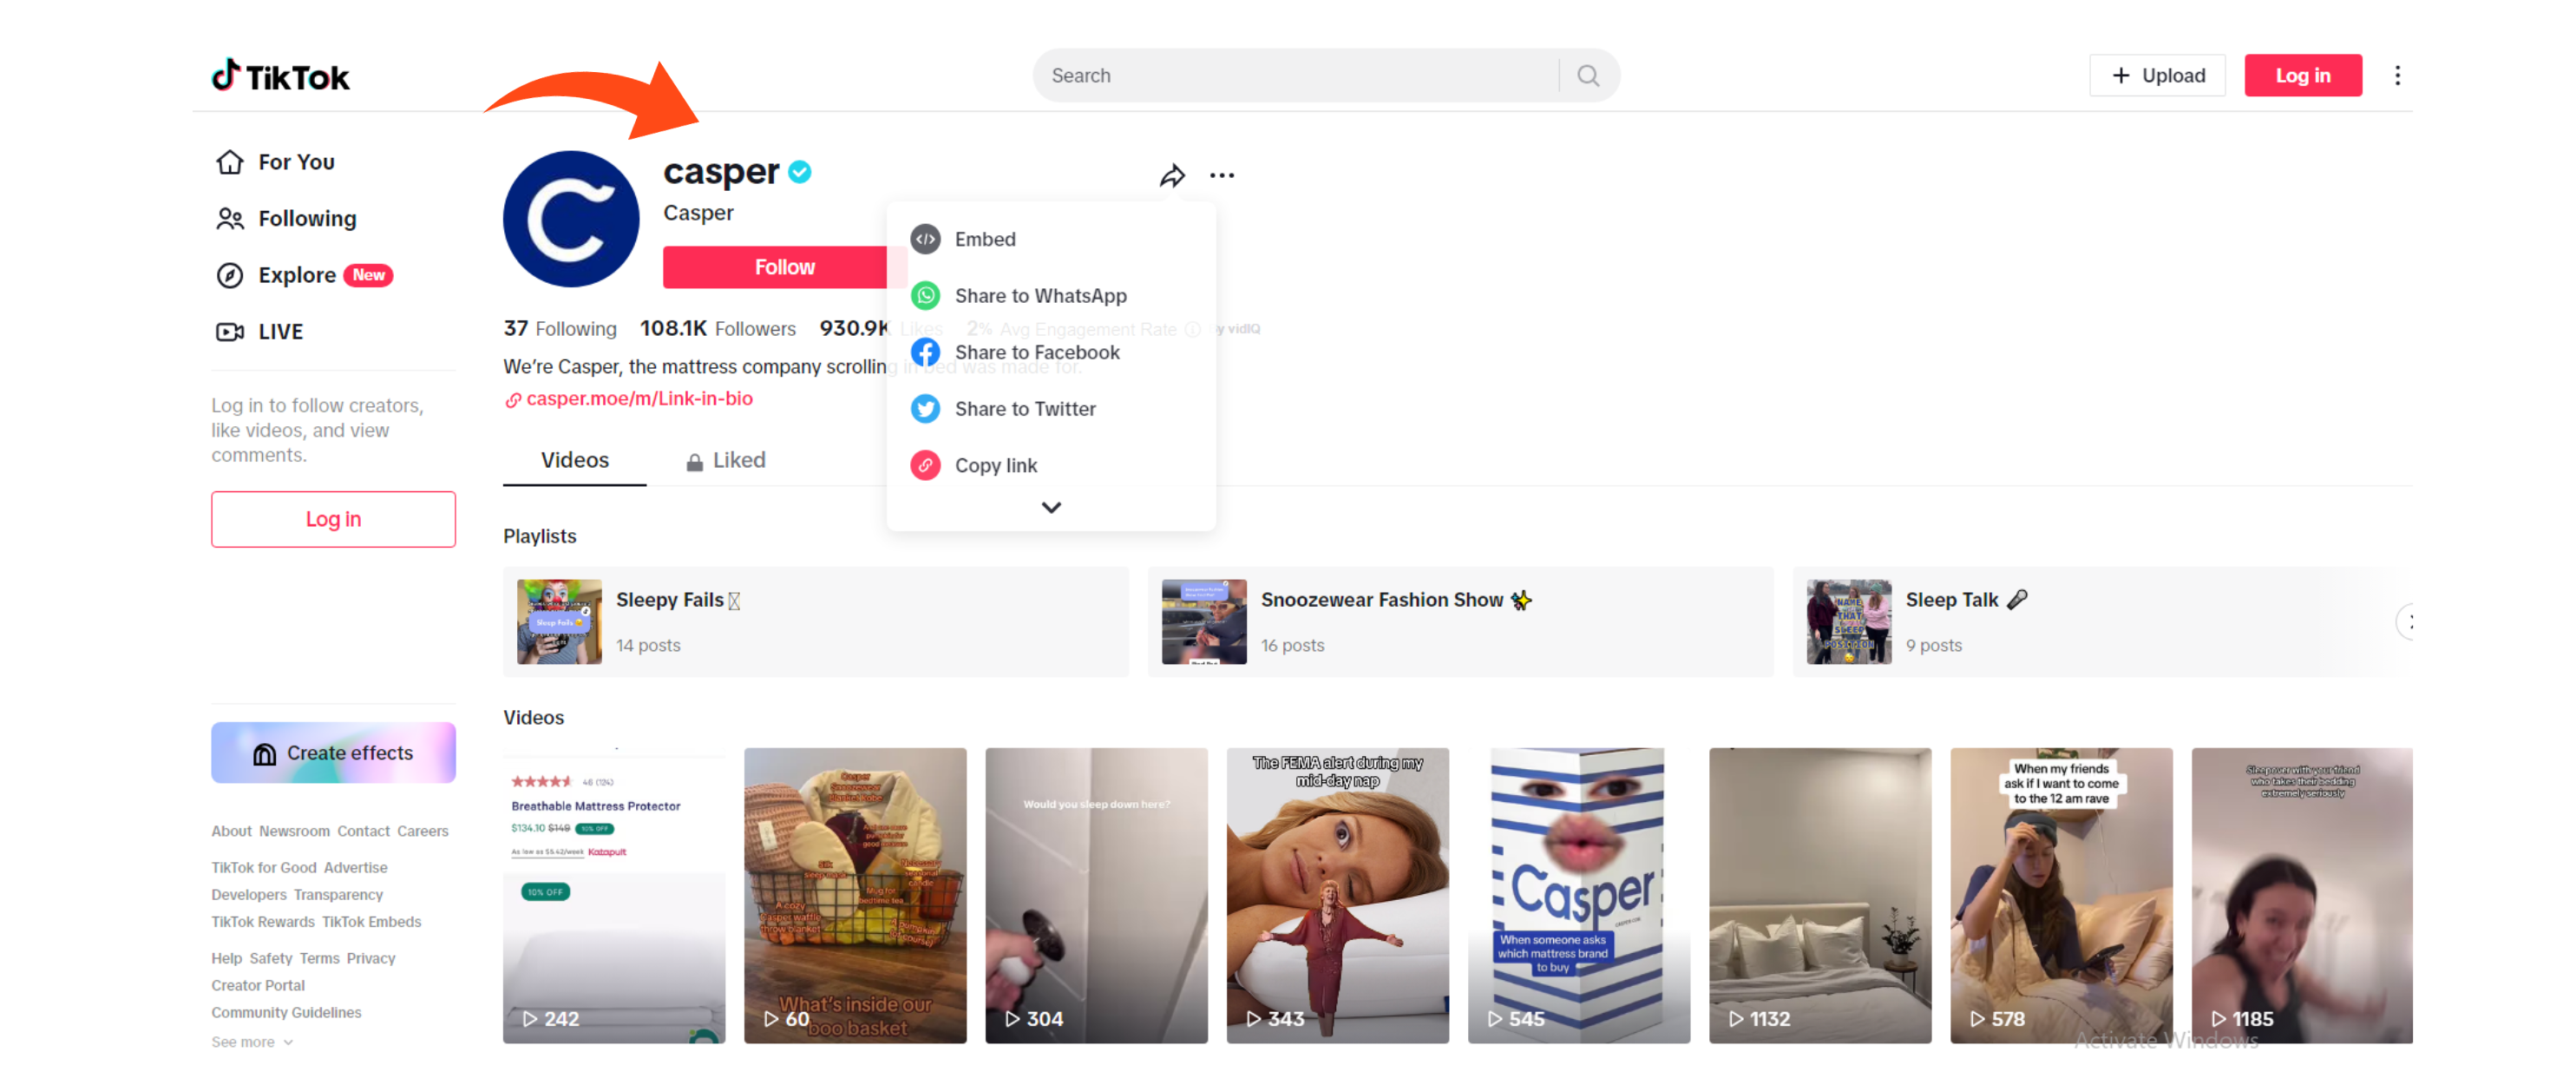The height and width of the screenshot is (1085, 2576).
Task: Open the profile more options ellipsis
Action: click(x=1221, y=176)
